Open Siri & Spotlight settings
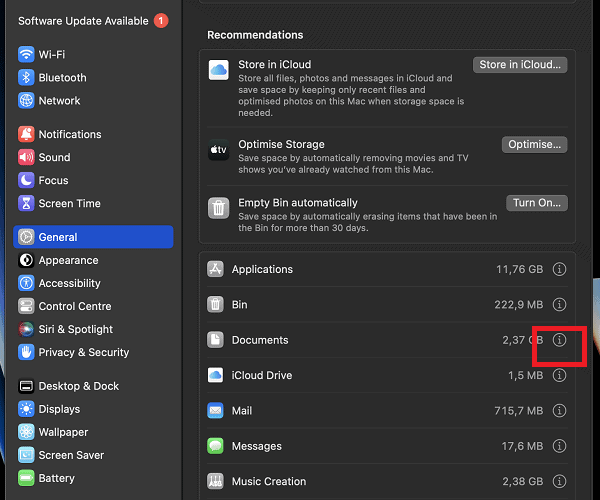Screen dimensions: 600x500 coord(75,329)
